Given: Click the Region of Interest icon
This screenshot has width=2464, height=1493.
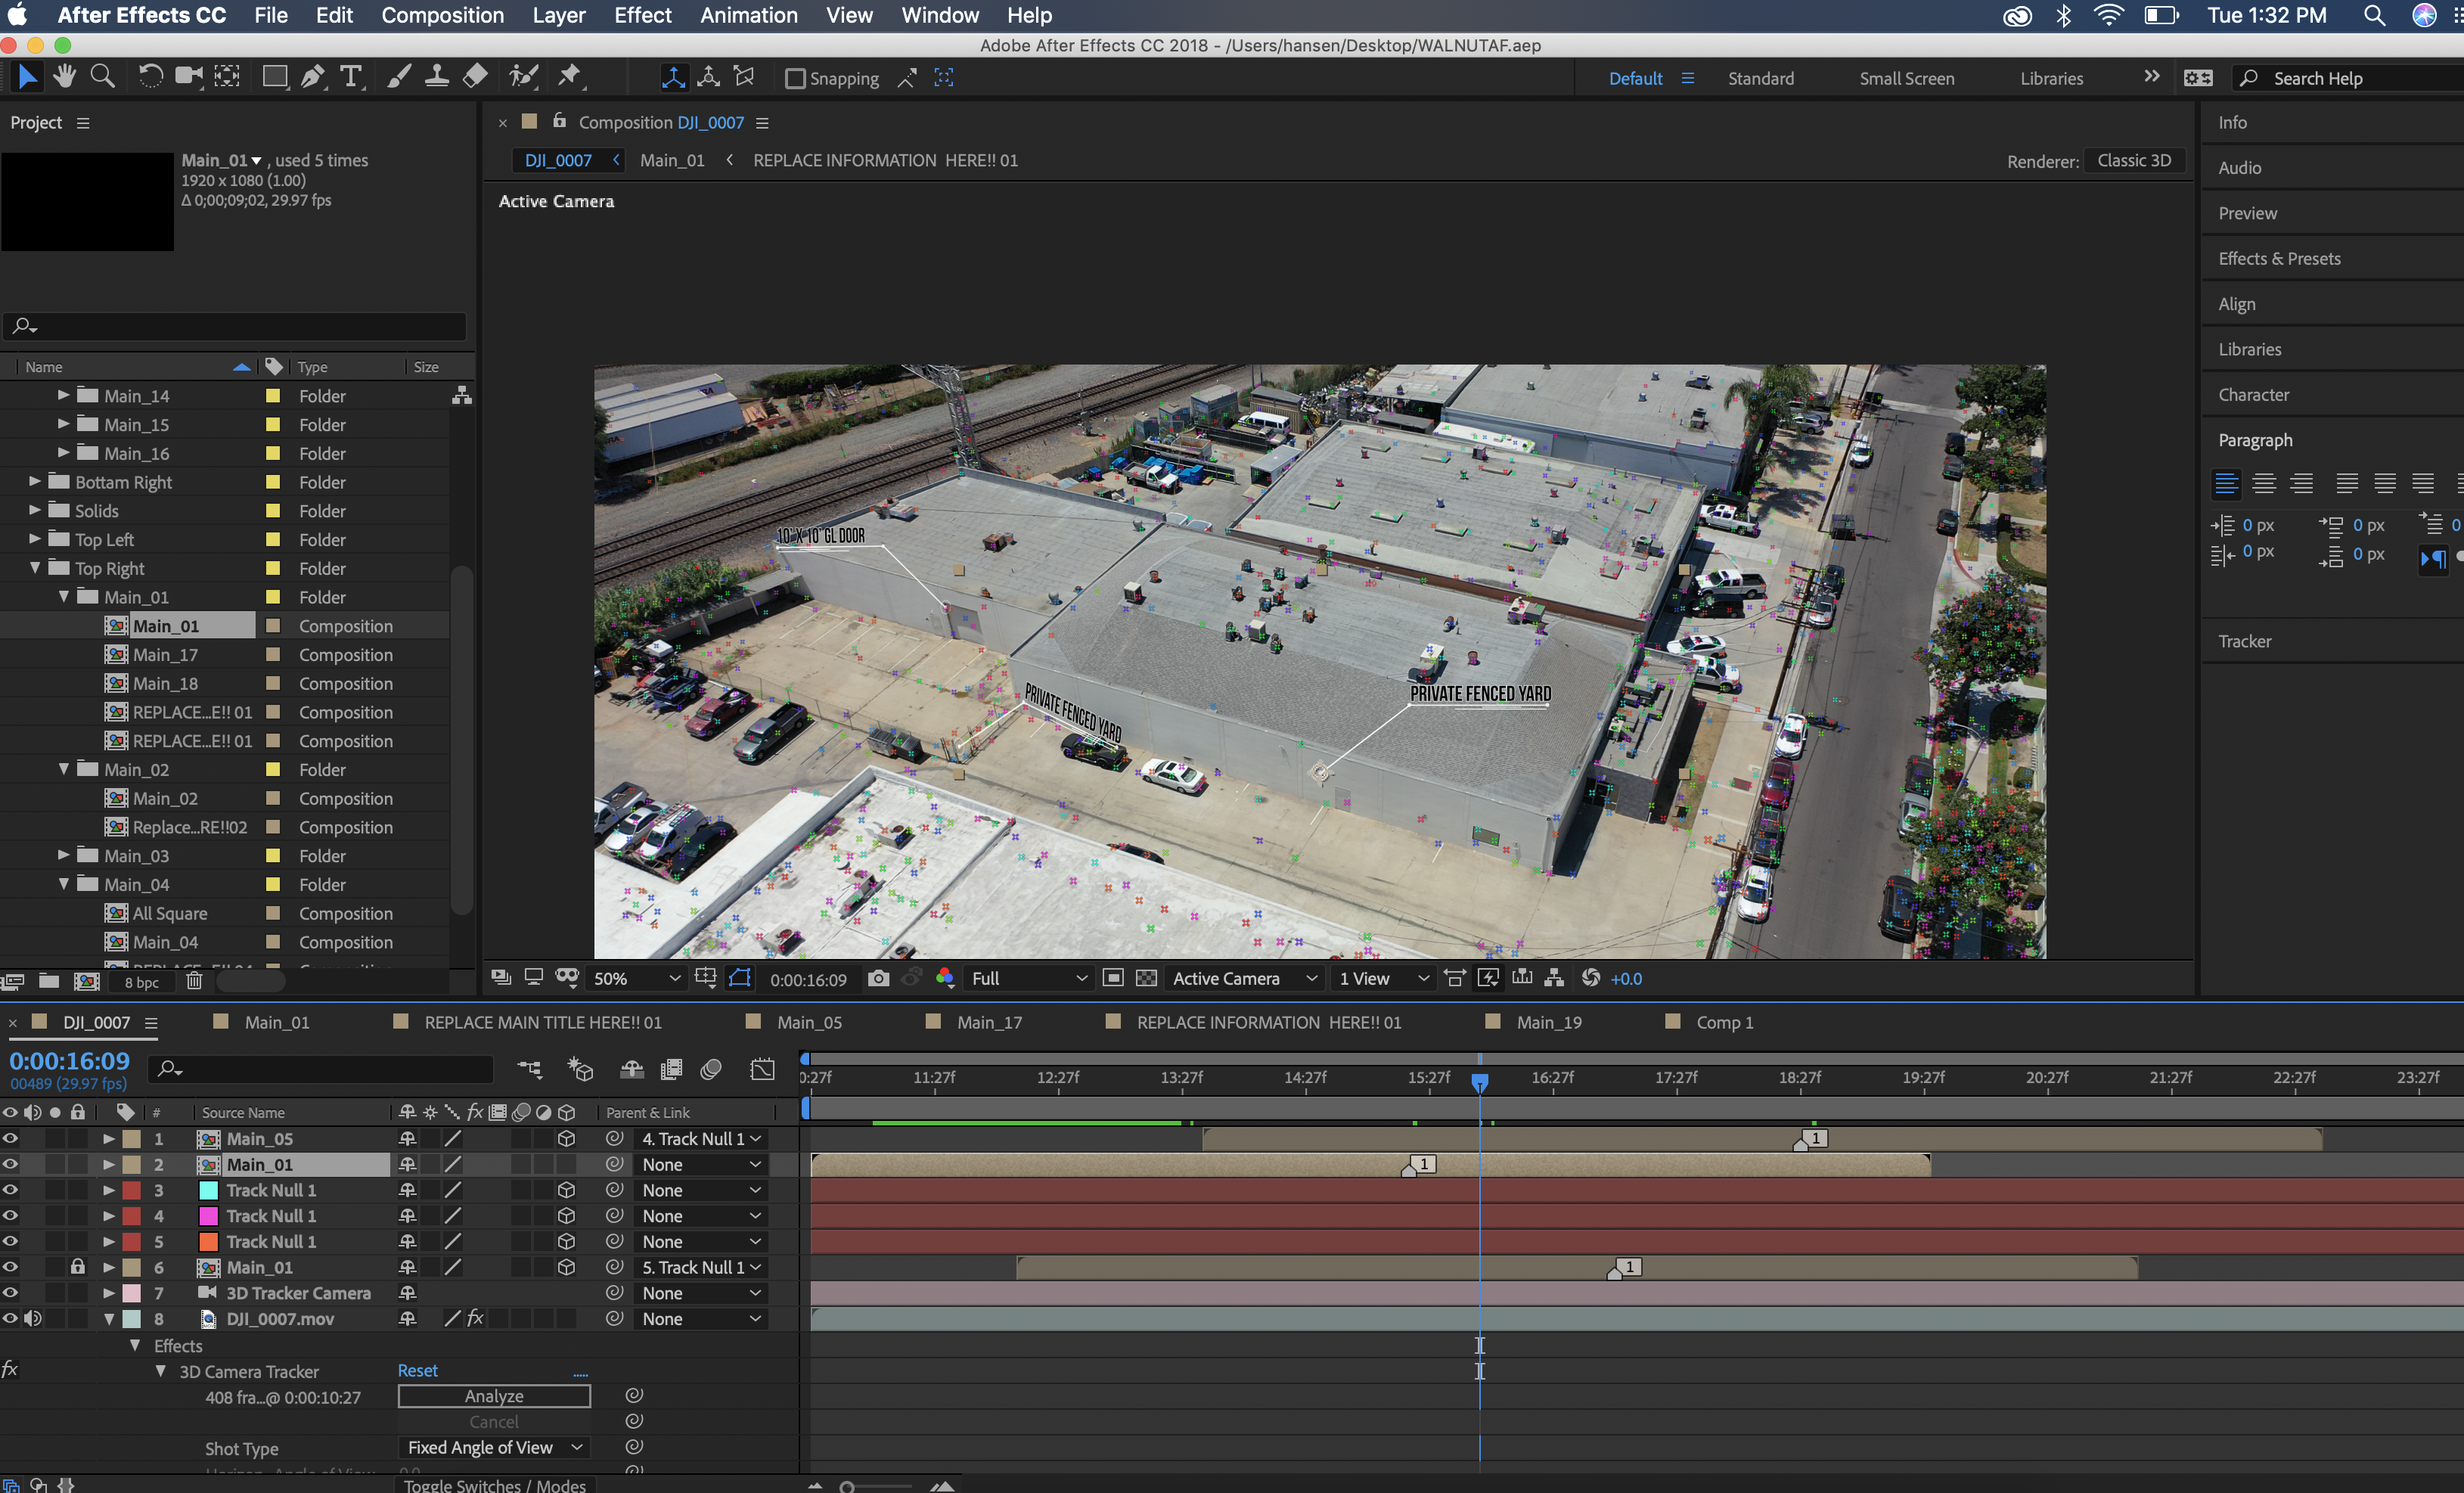Looking at the screenshot, I should [1113, 978].
